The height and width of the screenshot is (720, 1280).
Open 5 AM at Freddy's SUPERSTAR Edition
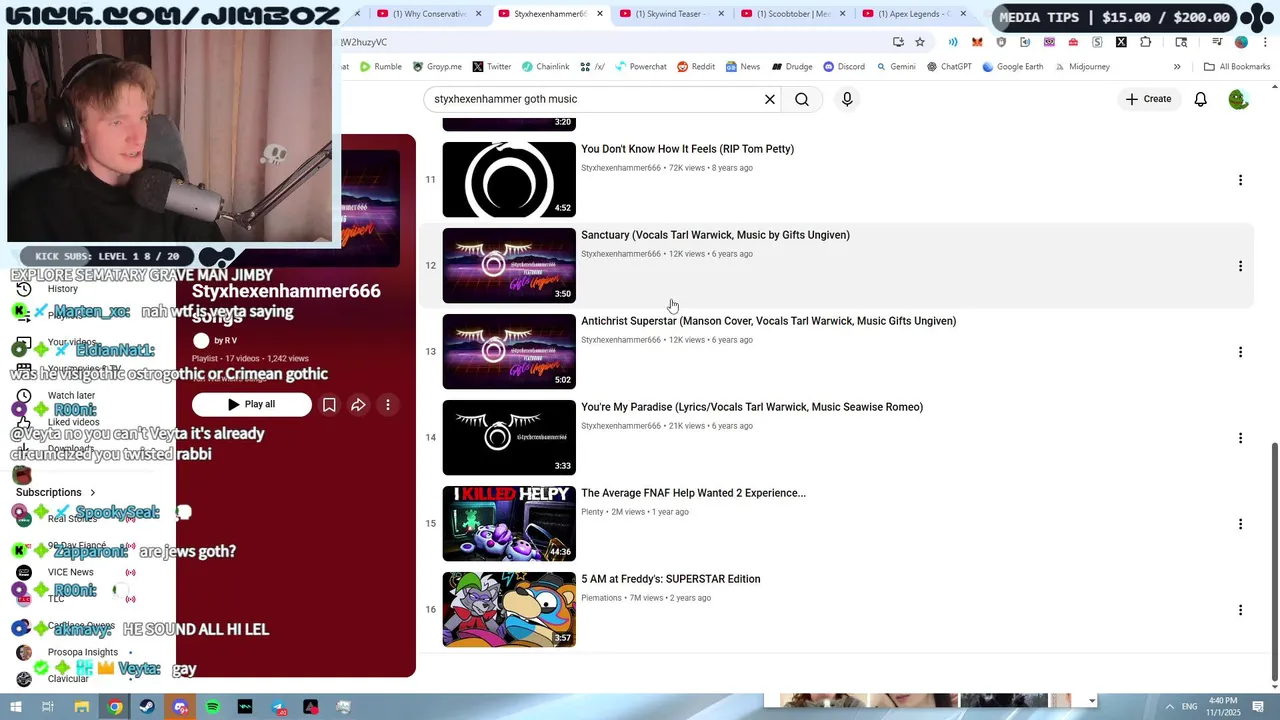tap(670, 579)
